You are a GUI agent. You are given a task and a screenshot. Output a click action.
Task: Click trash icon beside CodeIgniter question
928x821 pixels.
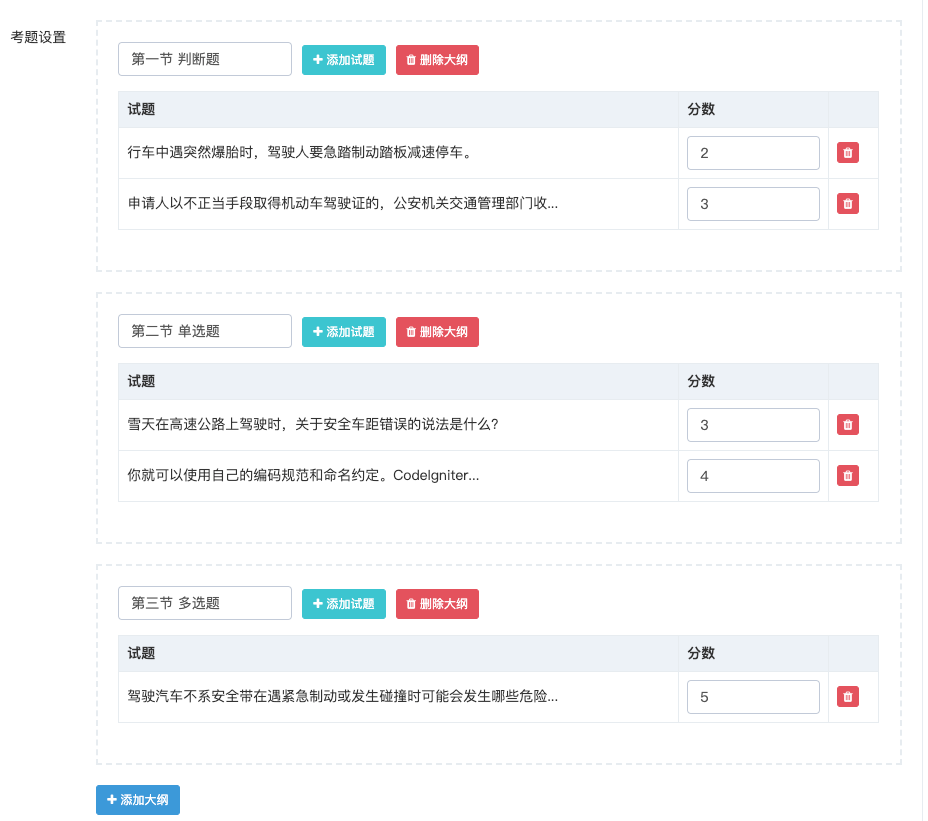click(847, 476)
